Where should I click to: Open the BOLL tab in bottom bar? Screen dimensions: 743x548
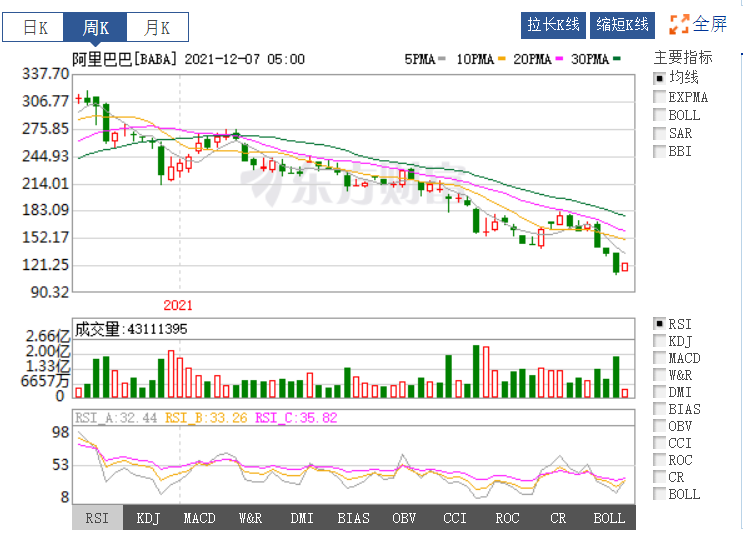tap(609, 518)
